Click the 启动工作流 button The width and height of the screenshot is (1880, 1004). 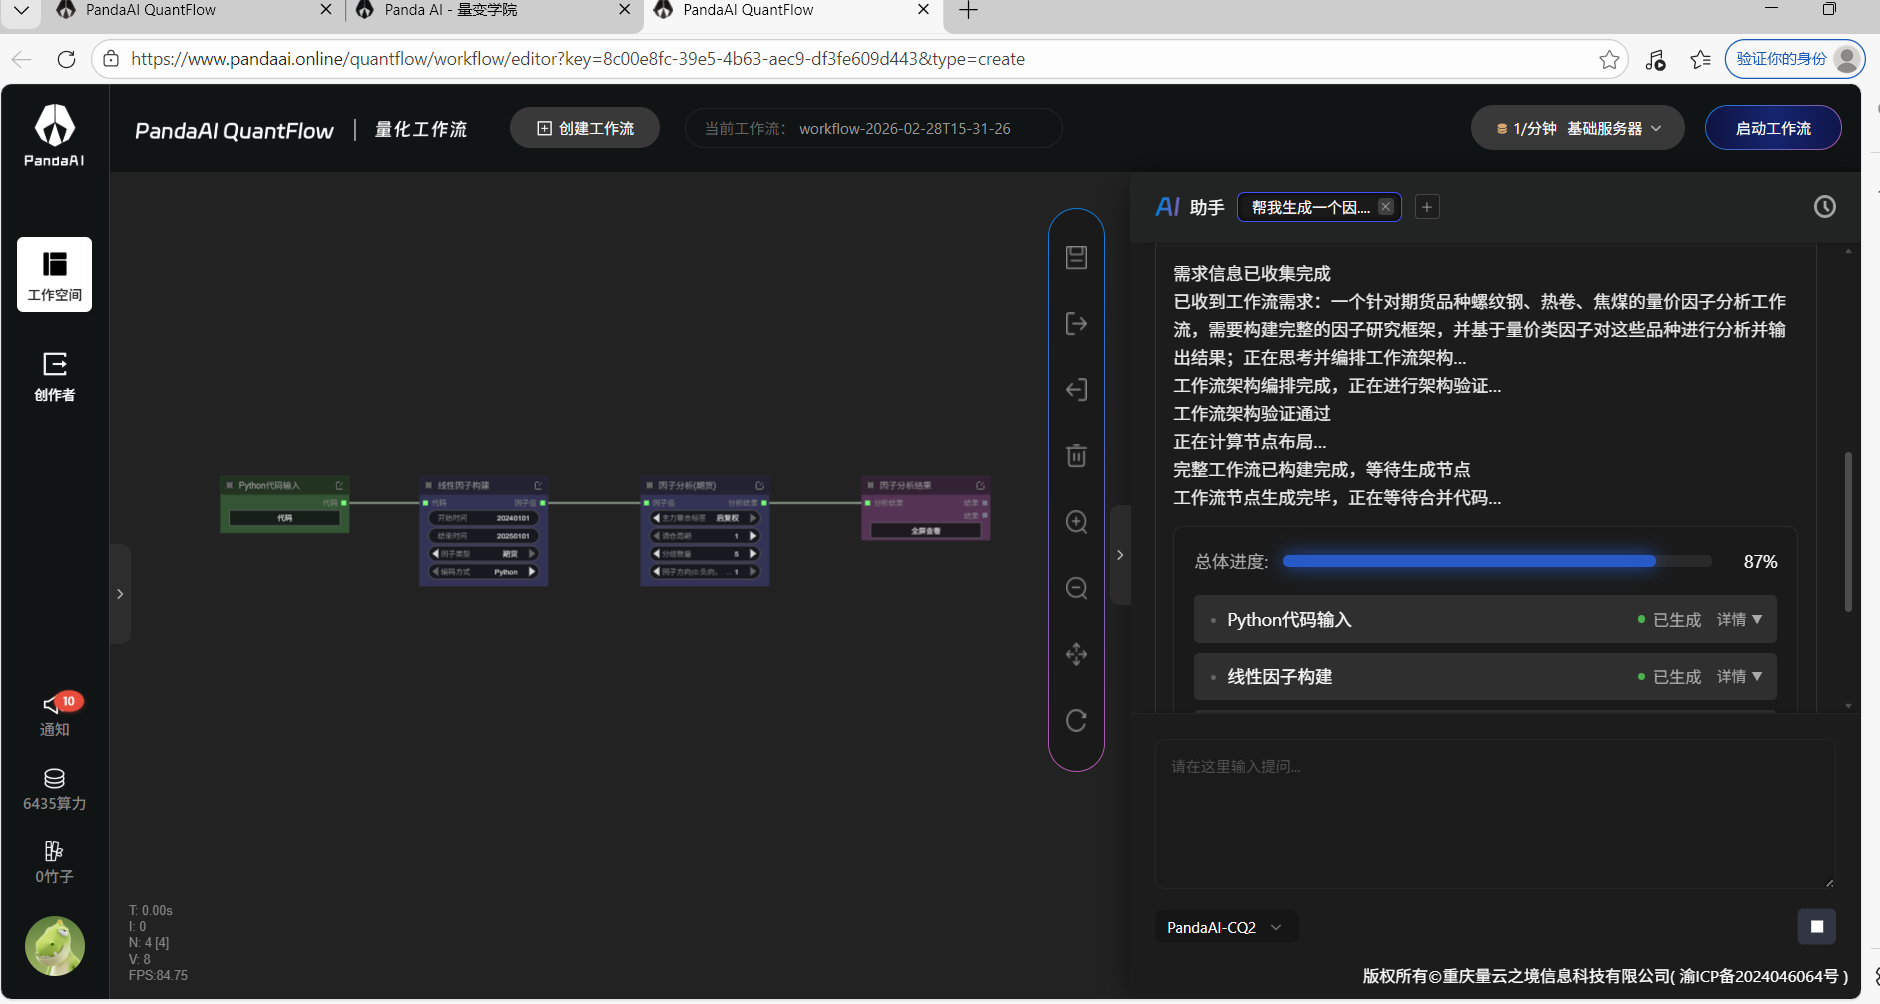click(1773, 128)
